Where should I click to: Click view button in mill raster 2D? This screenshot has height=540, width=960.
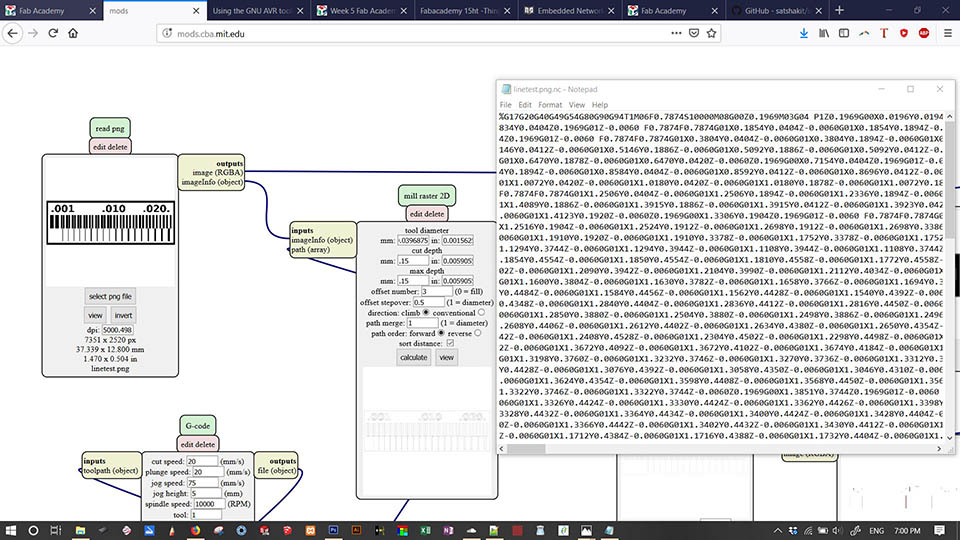click(x=446, y=358)
